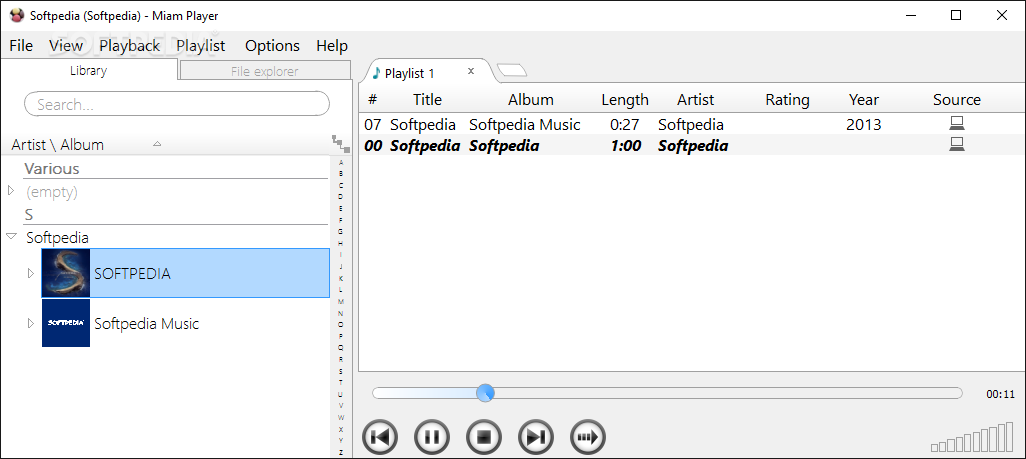
Task: Sort playlist by Artist column
Action: (x=696, y=100)
